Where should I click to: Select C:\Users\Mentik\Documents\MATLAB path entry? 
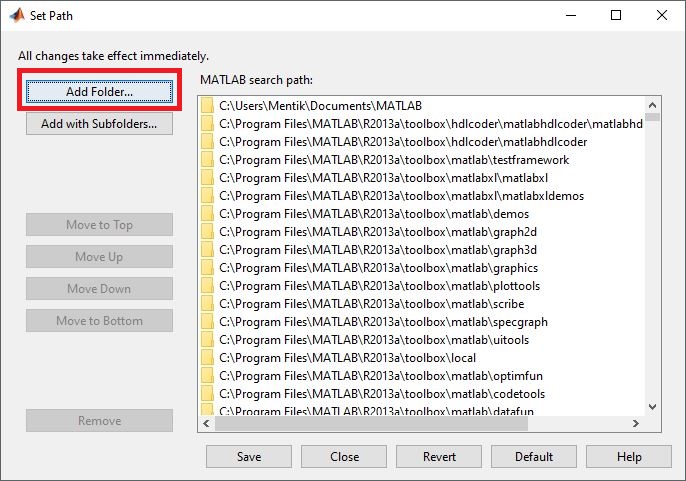[422, 105]
